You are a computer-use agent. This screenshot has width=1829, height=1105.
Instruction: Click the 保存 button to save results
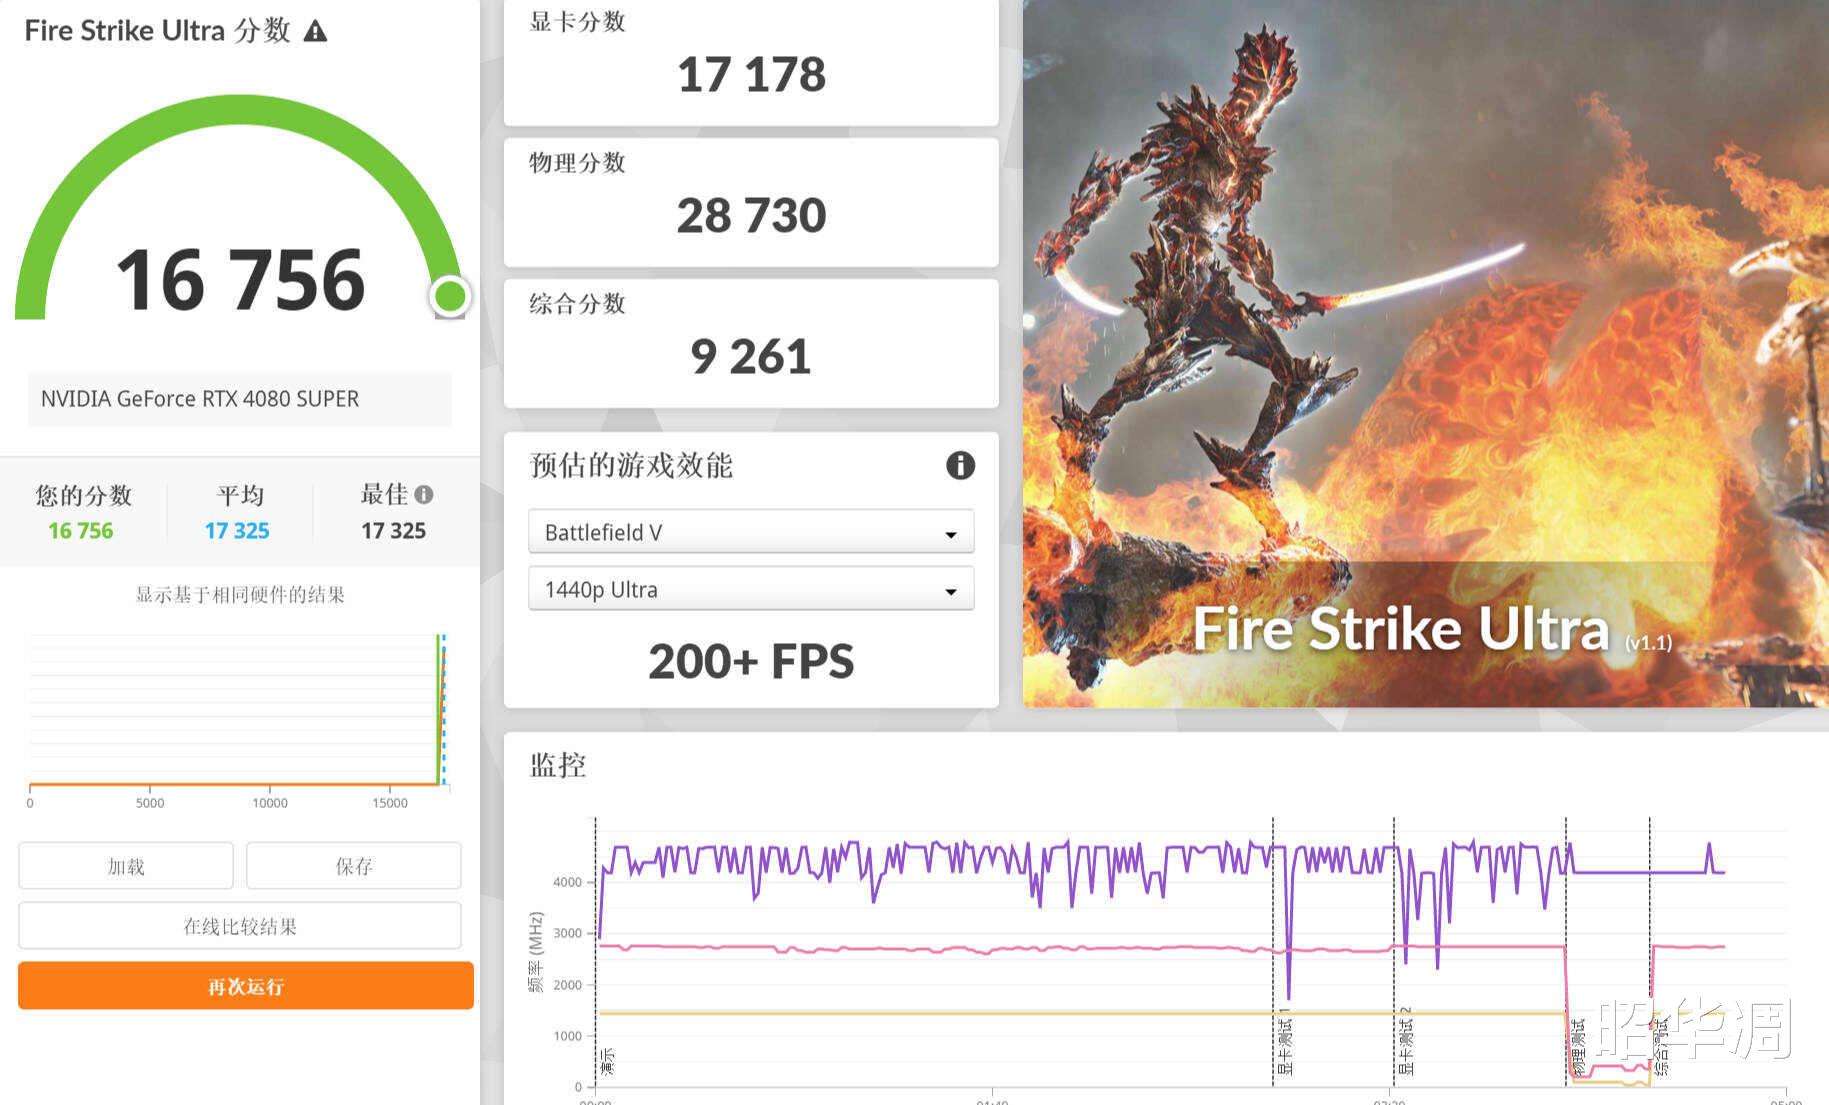[x=353, y=866]
